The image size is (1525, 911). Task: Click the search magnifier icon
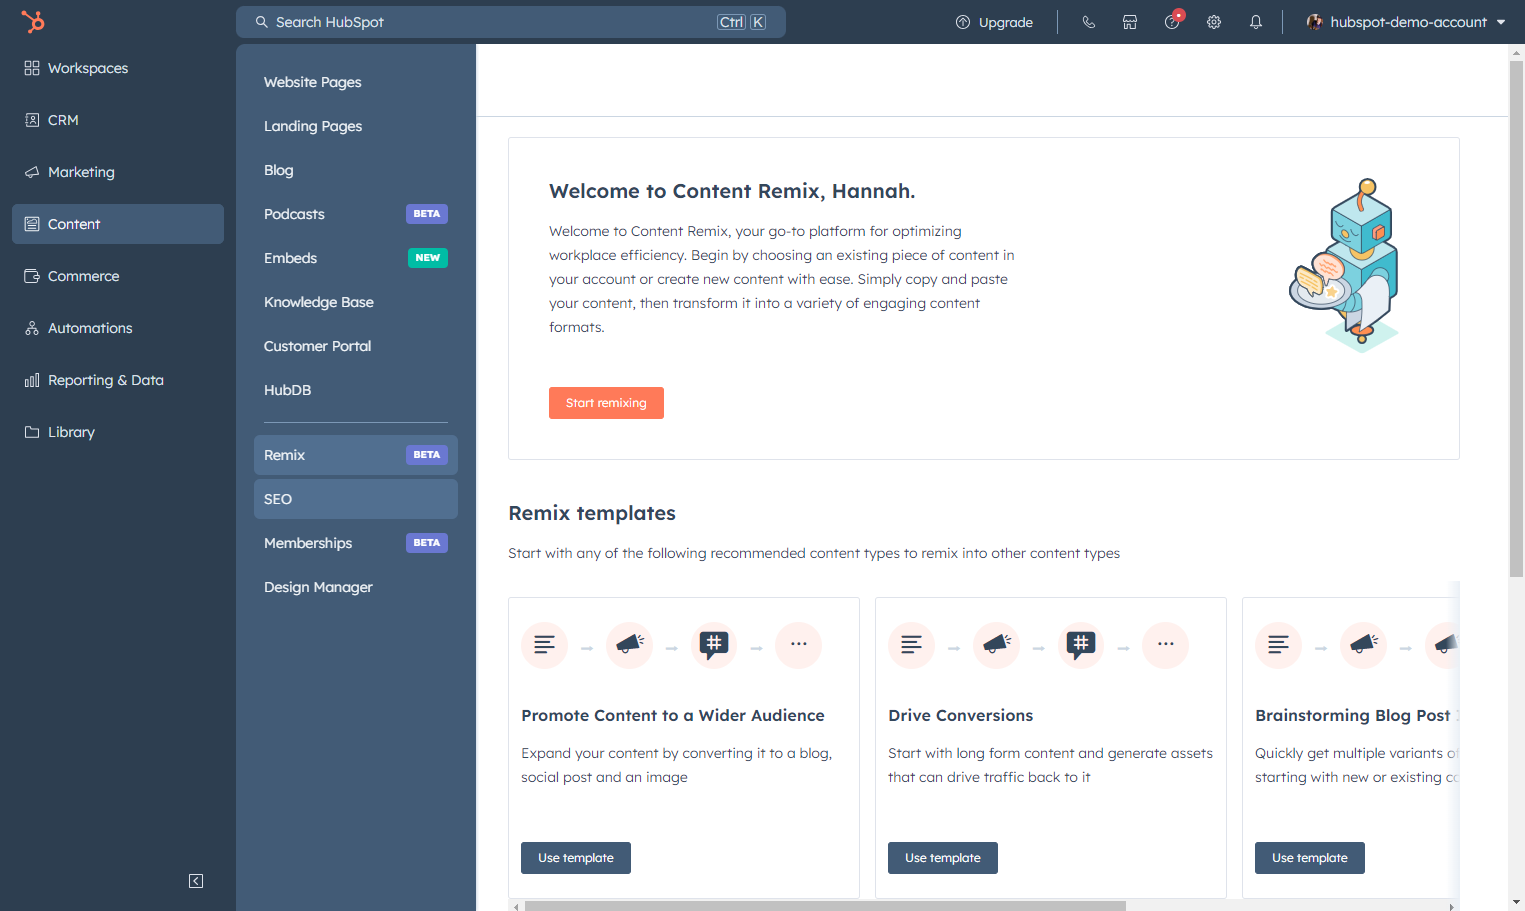coord(262,22)
